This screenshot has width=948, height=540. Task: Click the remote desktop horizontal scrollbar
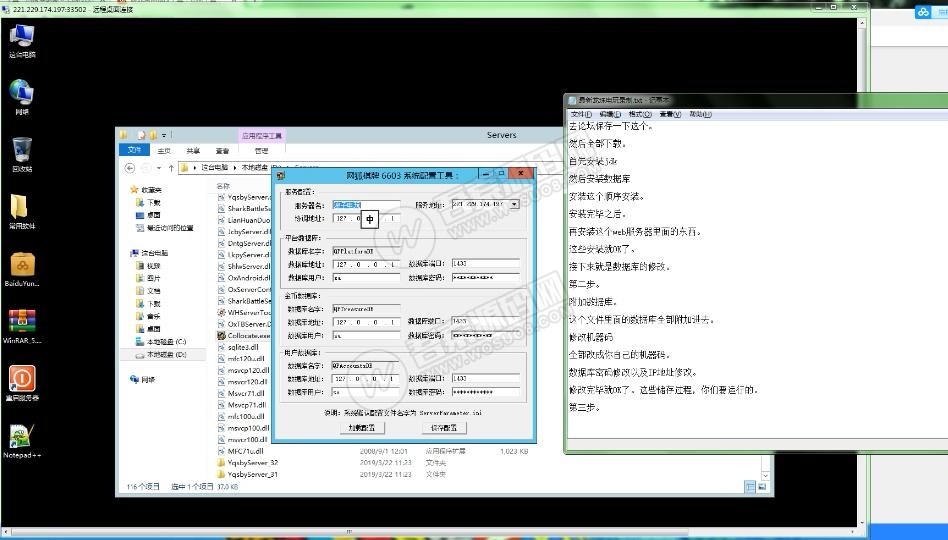pos(429,532)
